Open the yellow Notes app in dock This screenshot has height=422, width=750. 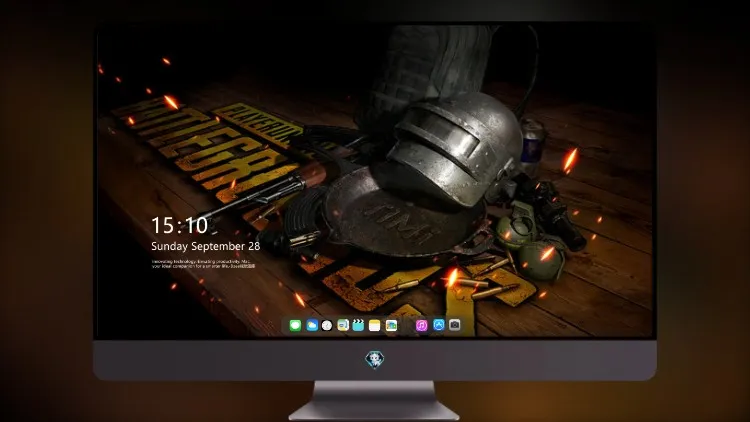point(375,325)
